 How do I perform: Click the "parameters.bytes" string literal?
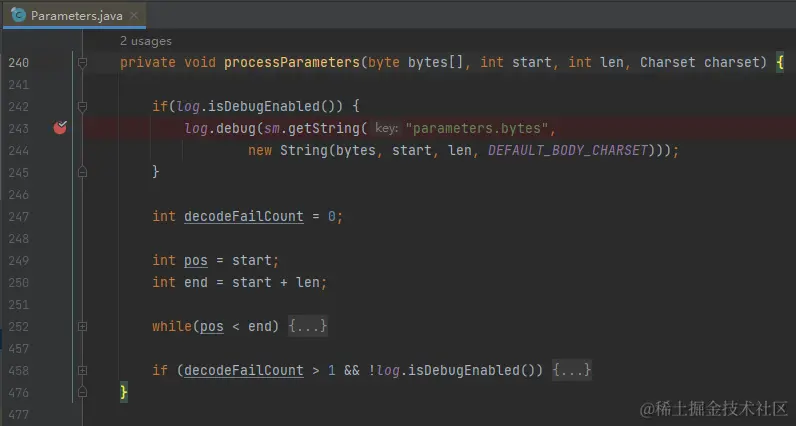tap(477, 128)
